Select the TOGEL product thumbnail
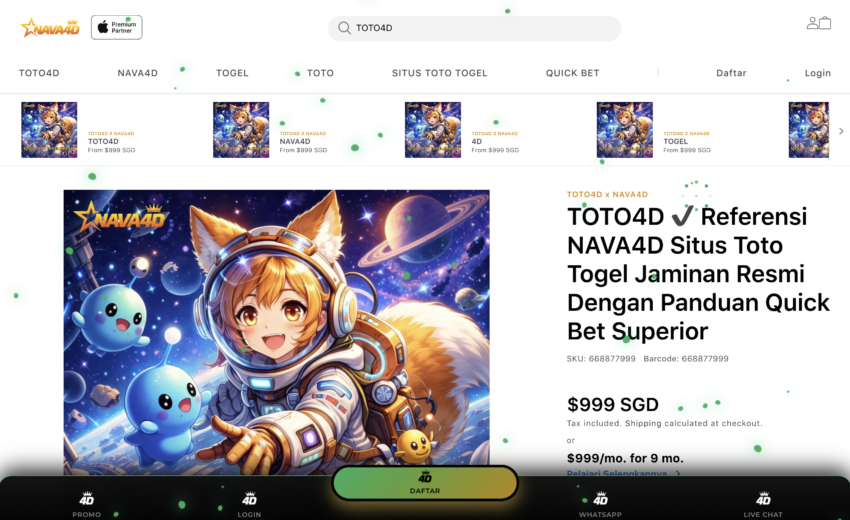The image size is (850, 520). click(x=624, y=130)
